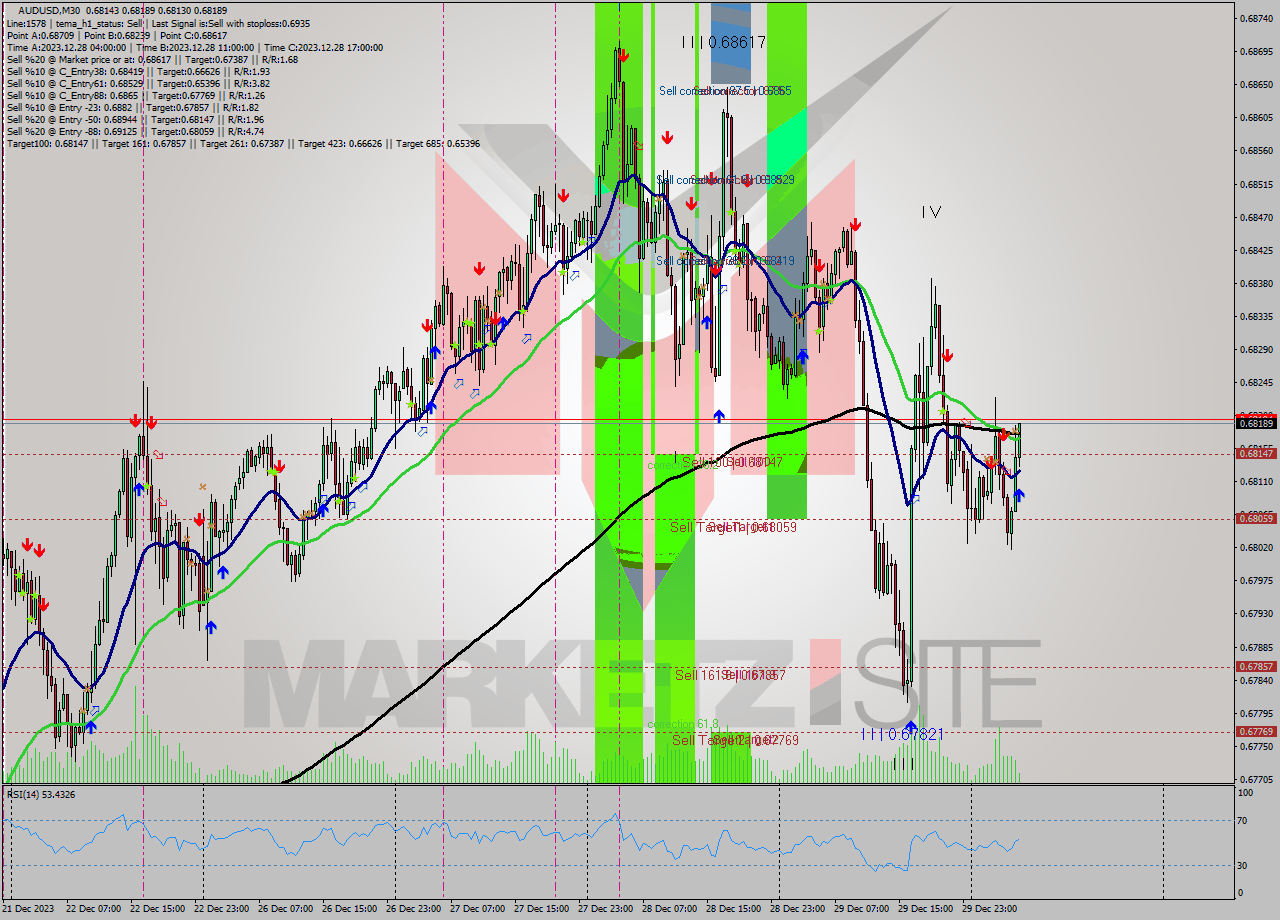Click the '28 Dec 23:00' time axis label

click(799, 909)
